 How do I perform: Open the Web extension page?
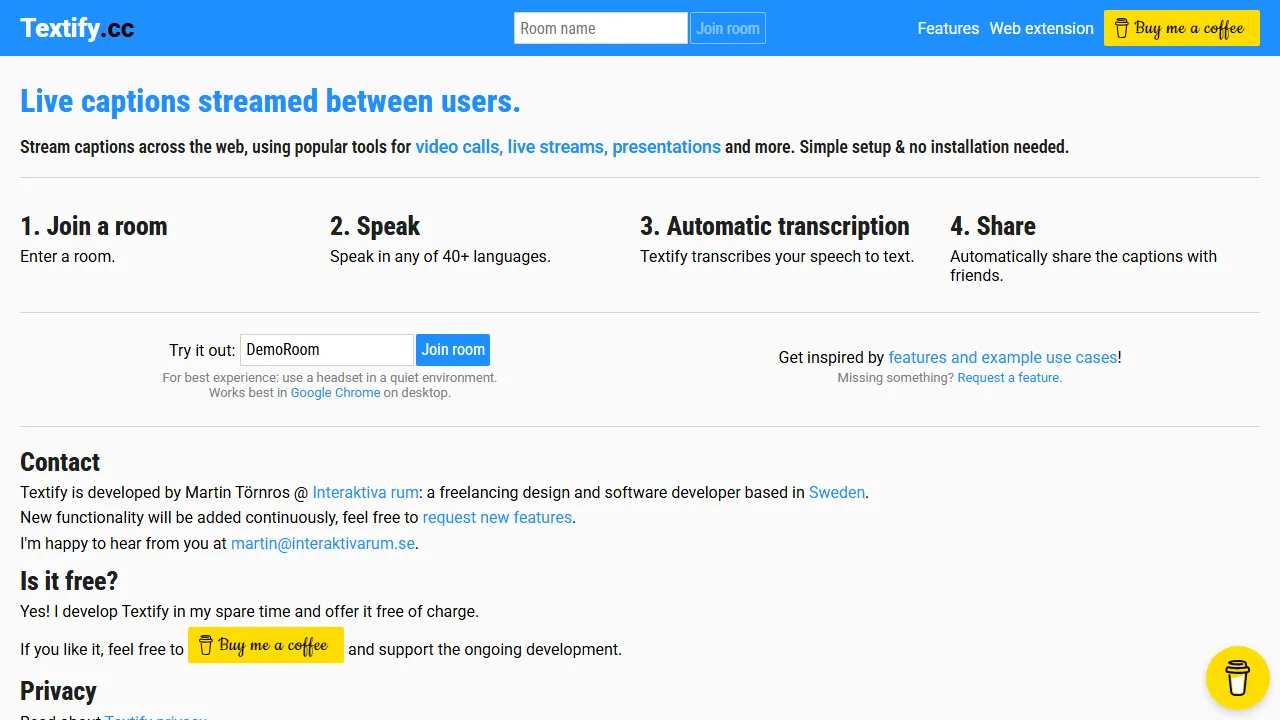[x=1041, y=28]
